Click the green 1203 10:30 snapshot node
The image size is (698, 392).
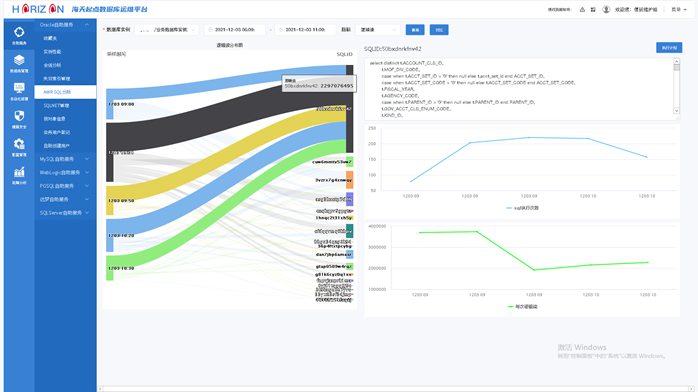tap(110, 268)
